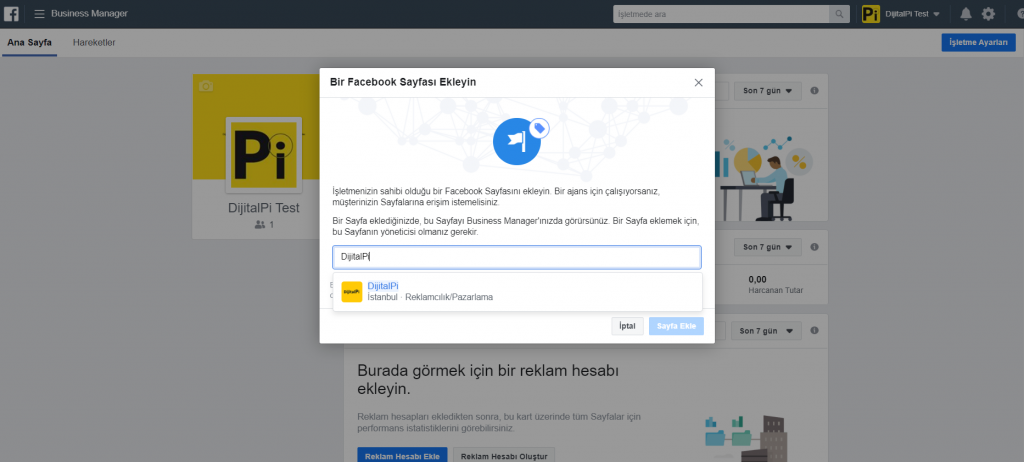Click the DijitalPi Test name on the profile card
The image size is (1024, 462).
coord(264,208)
